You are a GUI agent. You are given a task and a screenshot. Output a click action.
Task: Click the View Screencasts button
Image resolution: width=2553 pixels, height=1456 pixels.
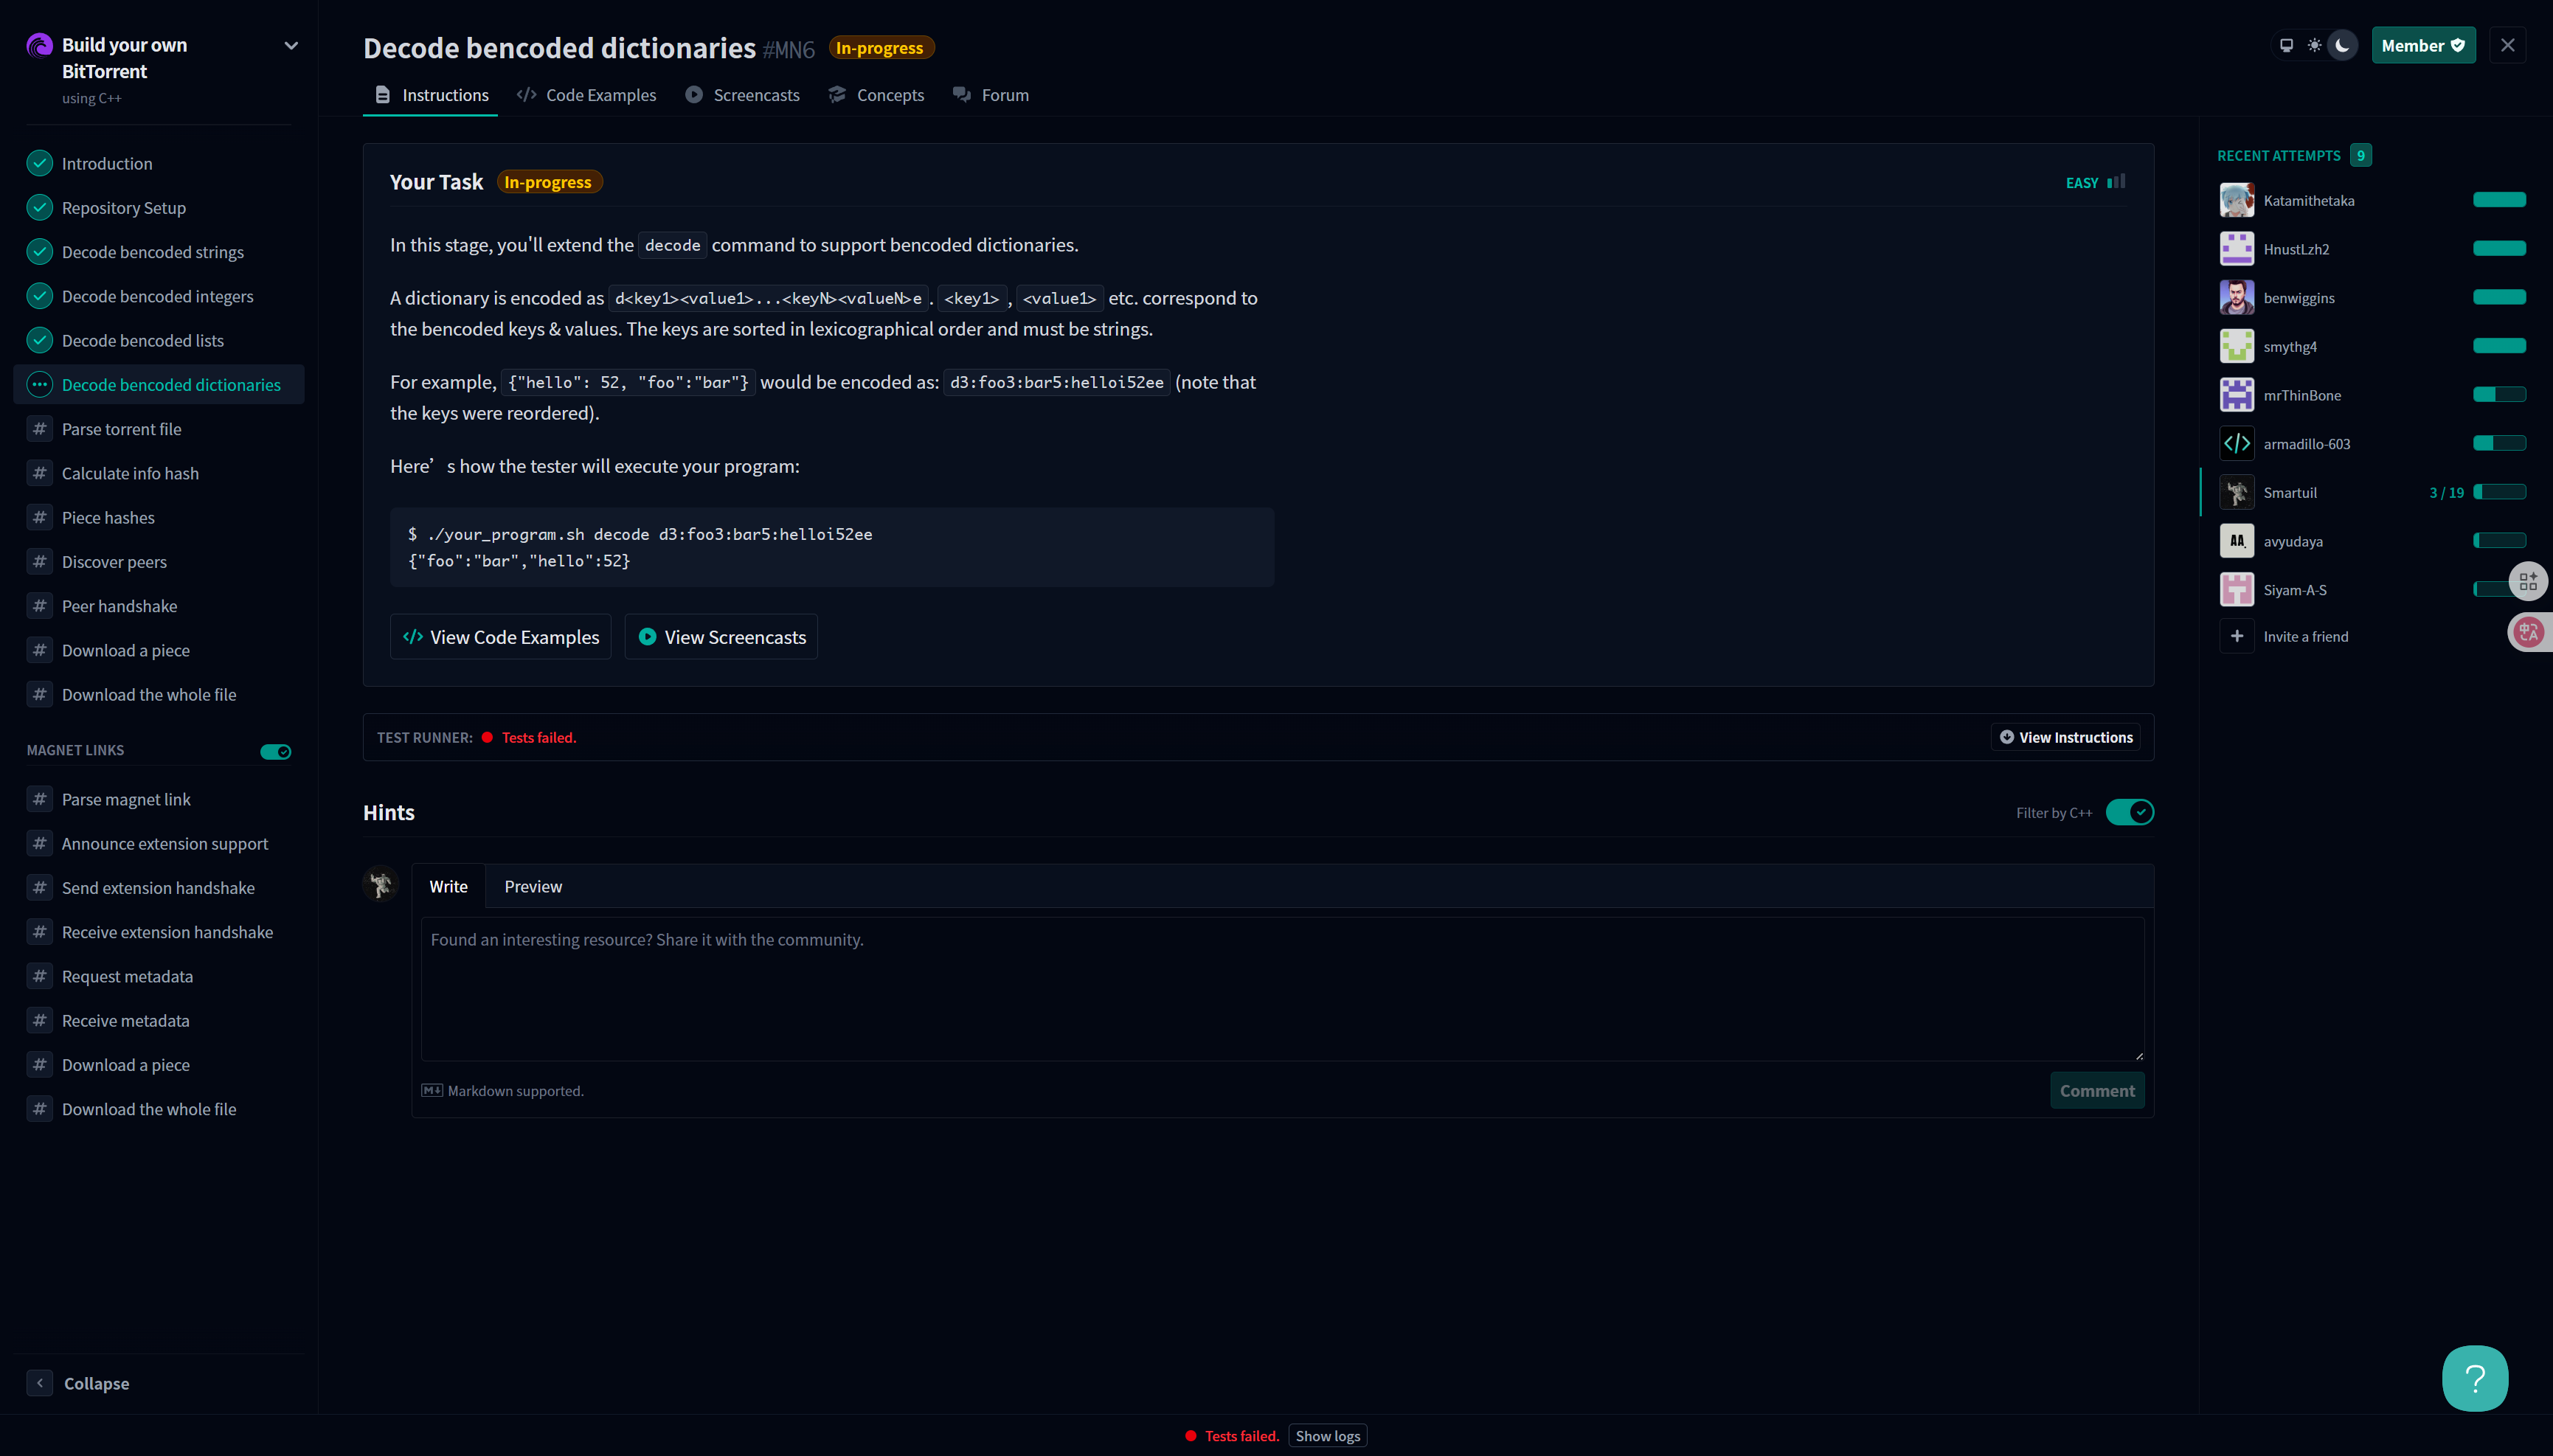tap(721, 637)
